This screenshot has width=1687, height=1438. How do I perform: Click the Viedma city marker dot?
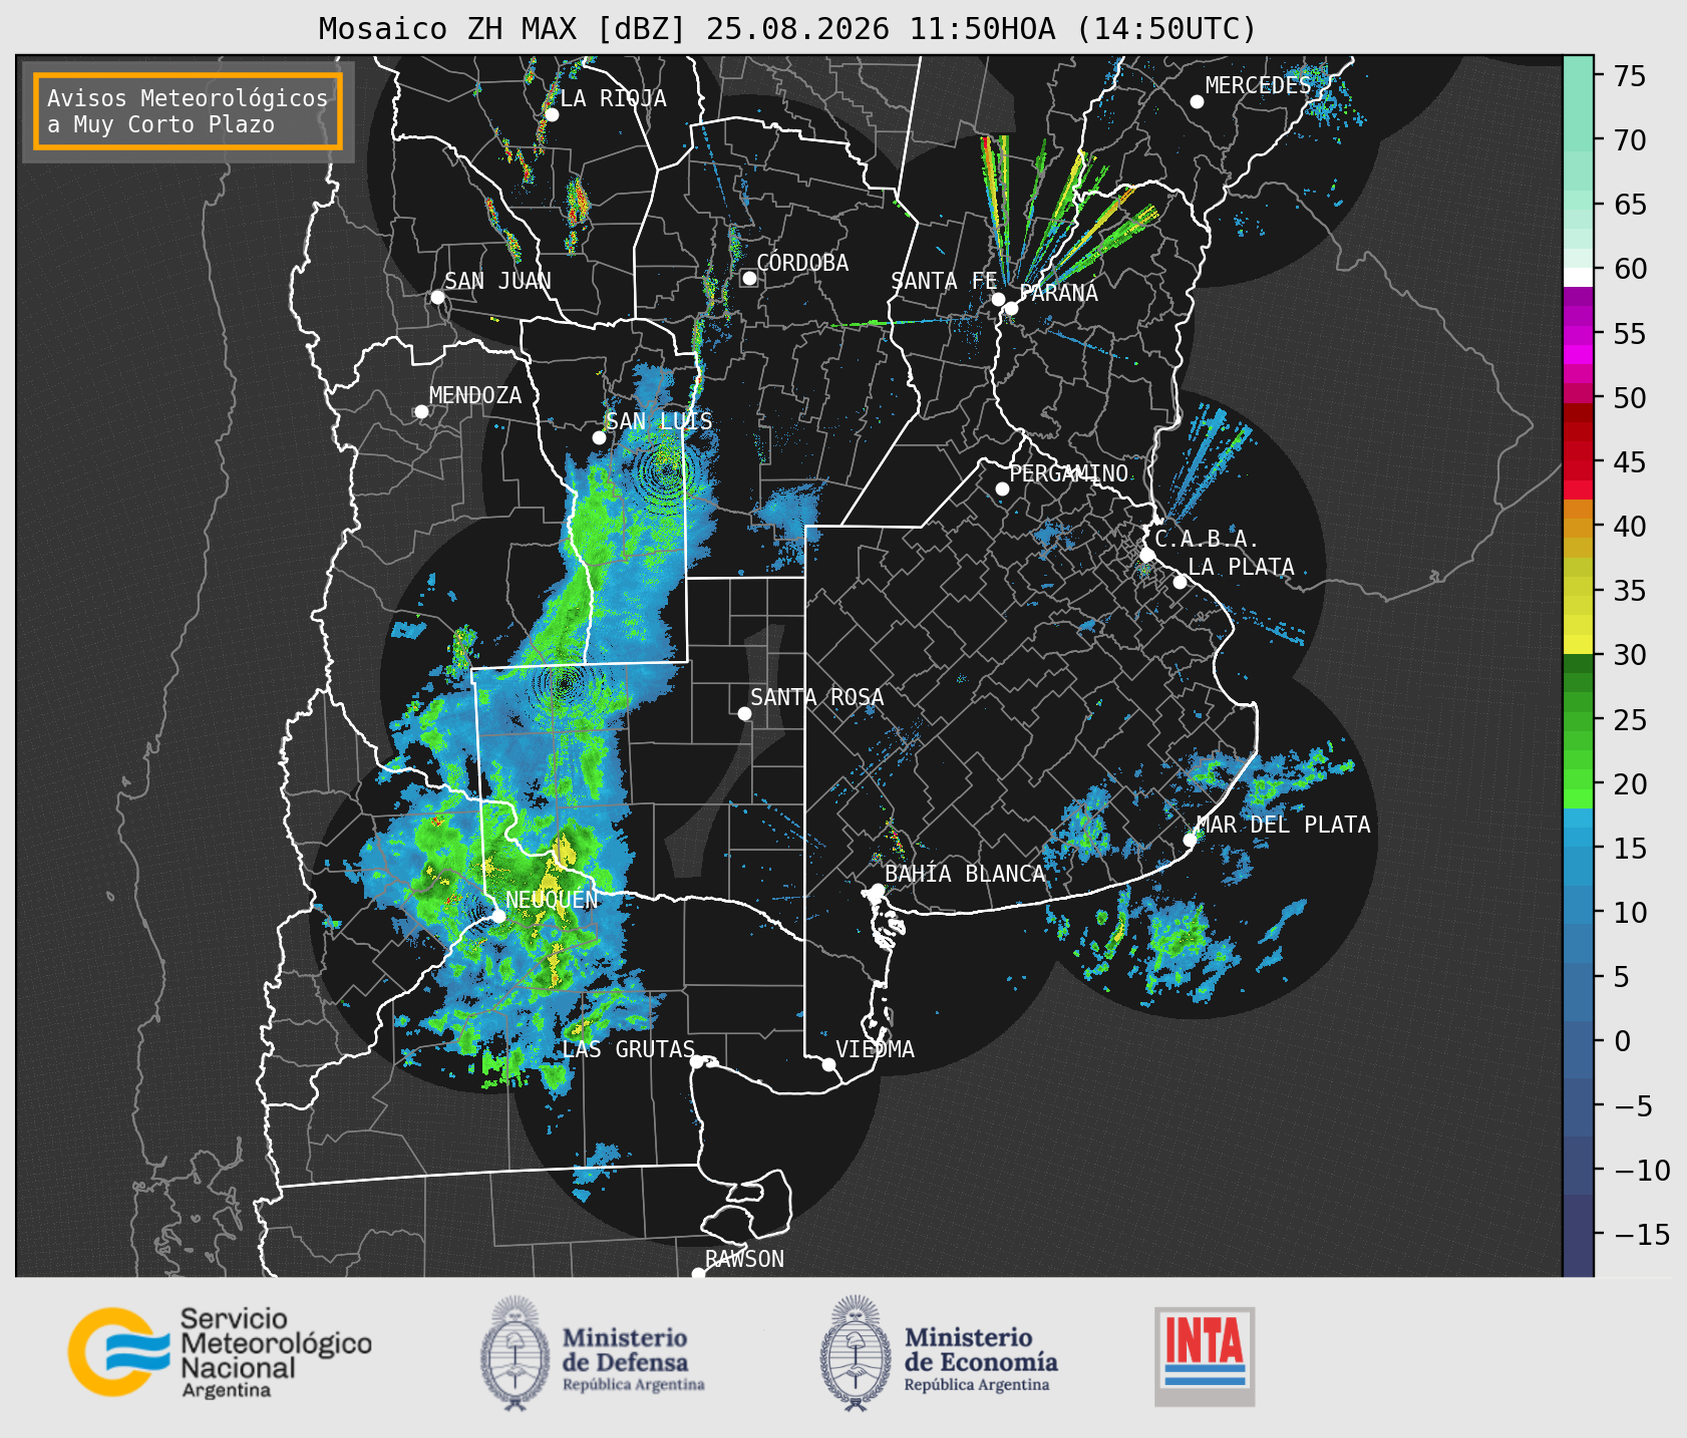[x=828, y=1064]
